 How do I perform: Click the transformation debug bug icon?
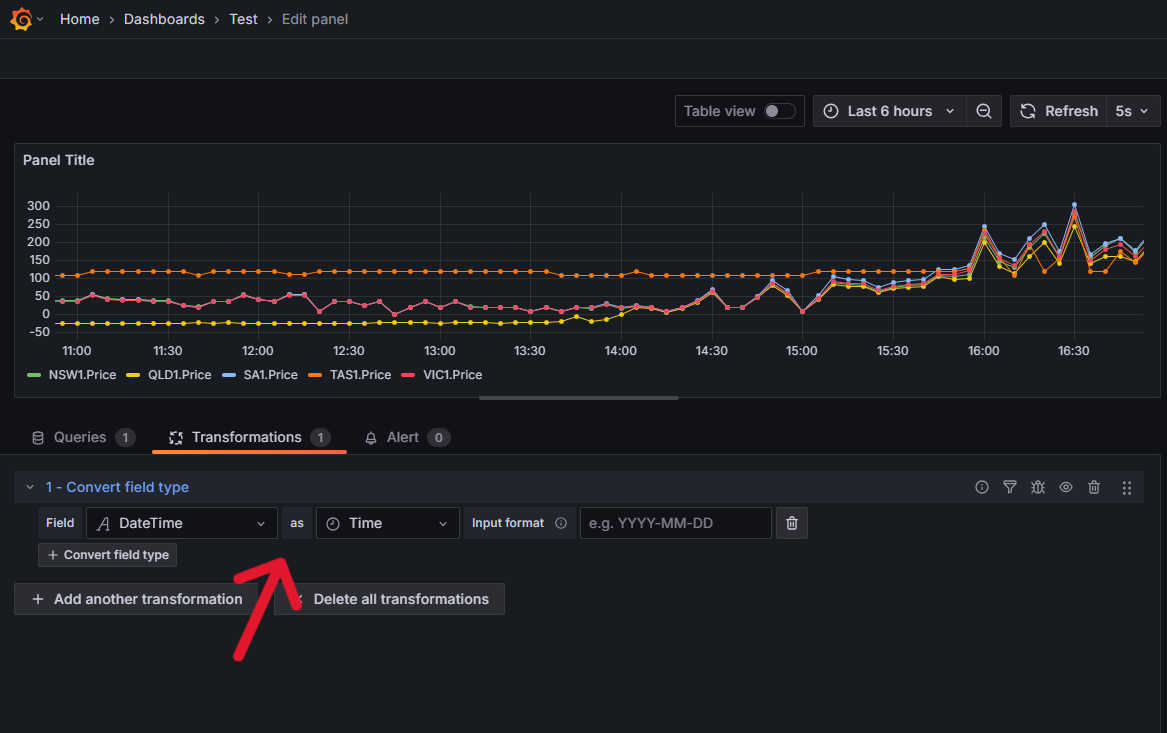coord(1038,487)
